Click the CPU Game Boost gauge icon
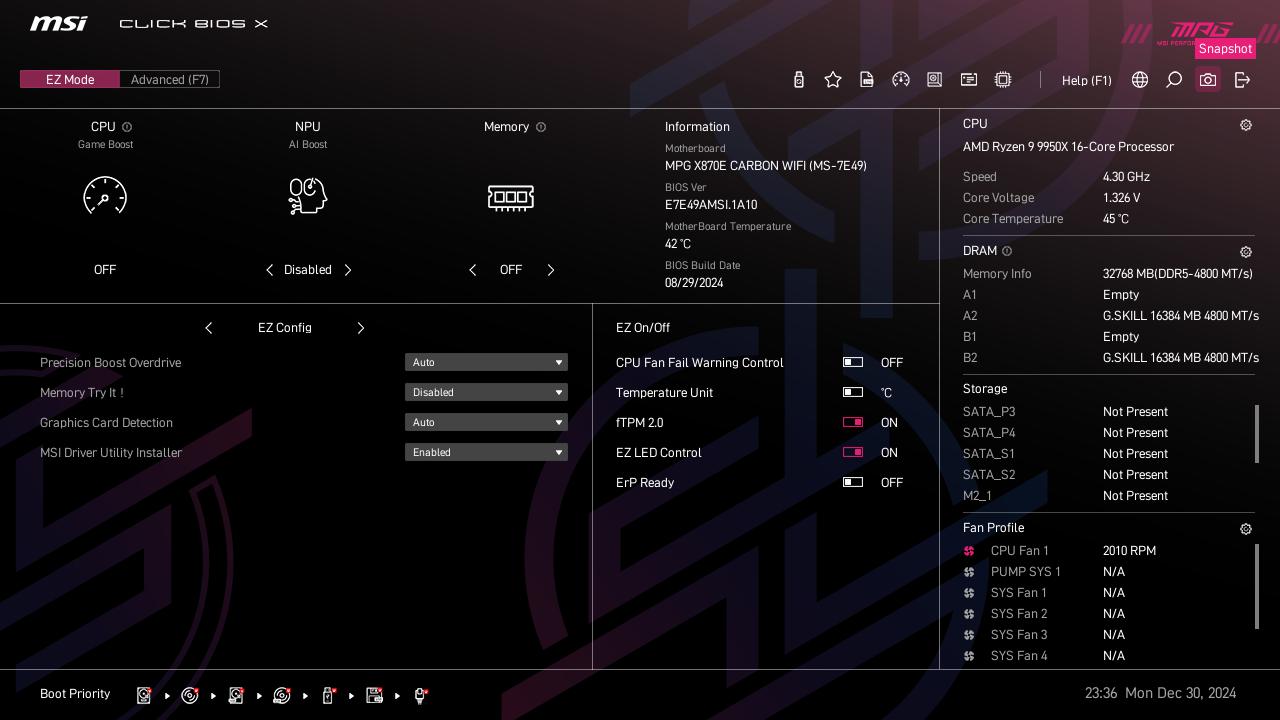Screen dimensions: 1280x720 105,196
